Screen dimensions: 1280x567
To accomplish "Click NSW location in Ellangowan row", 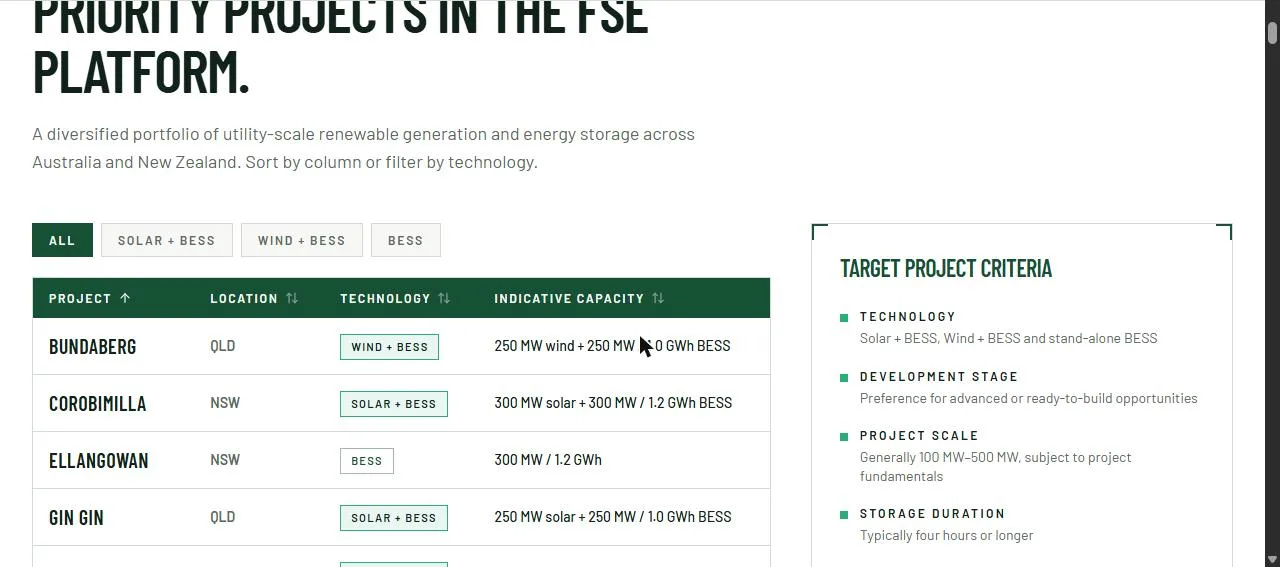I will [x=225, y=460].
